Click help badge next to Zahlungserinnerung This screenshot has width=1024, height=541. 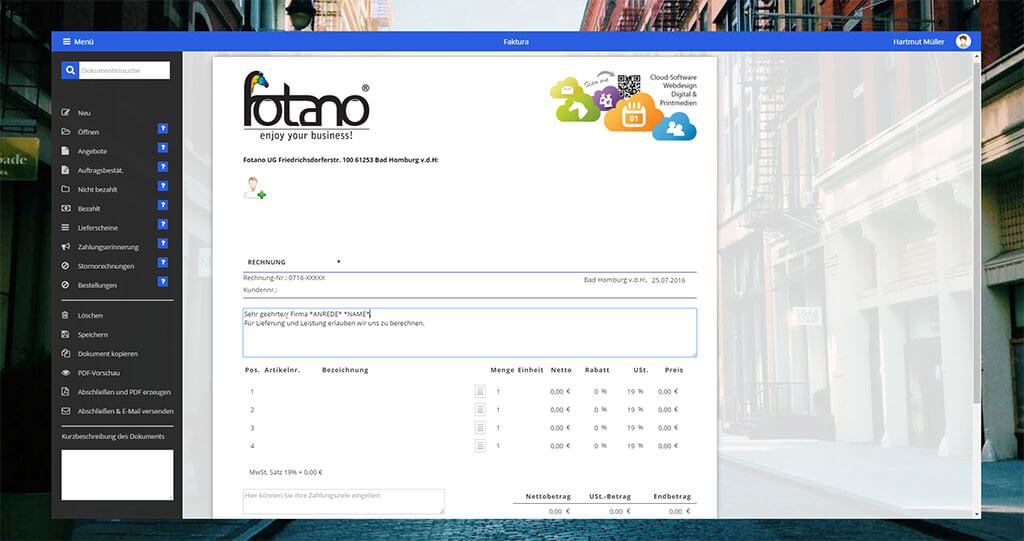[163, 244]
